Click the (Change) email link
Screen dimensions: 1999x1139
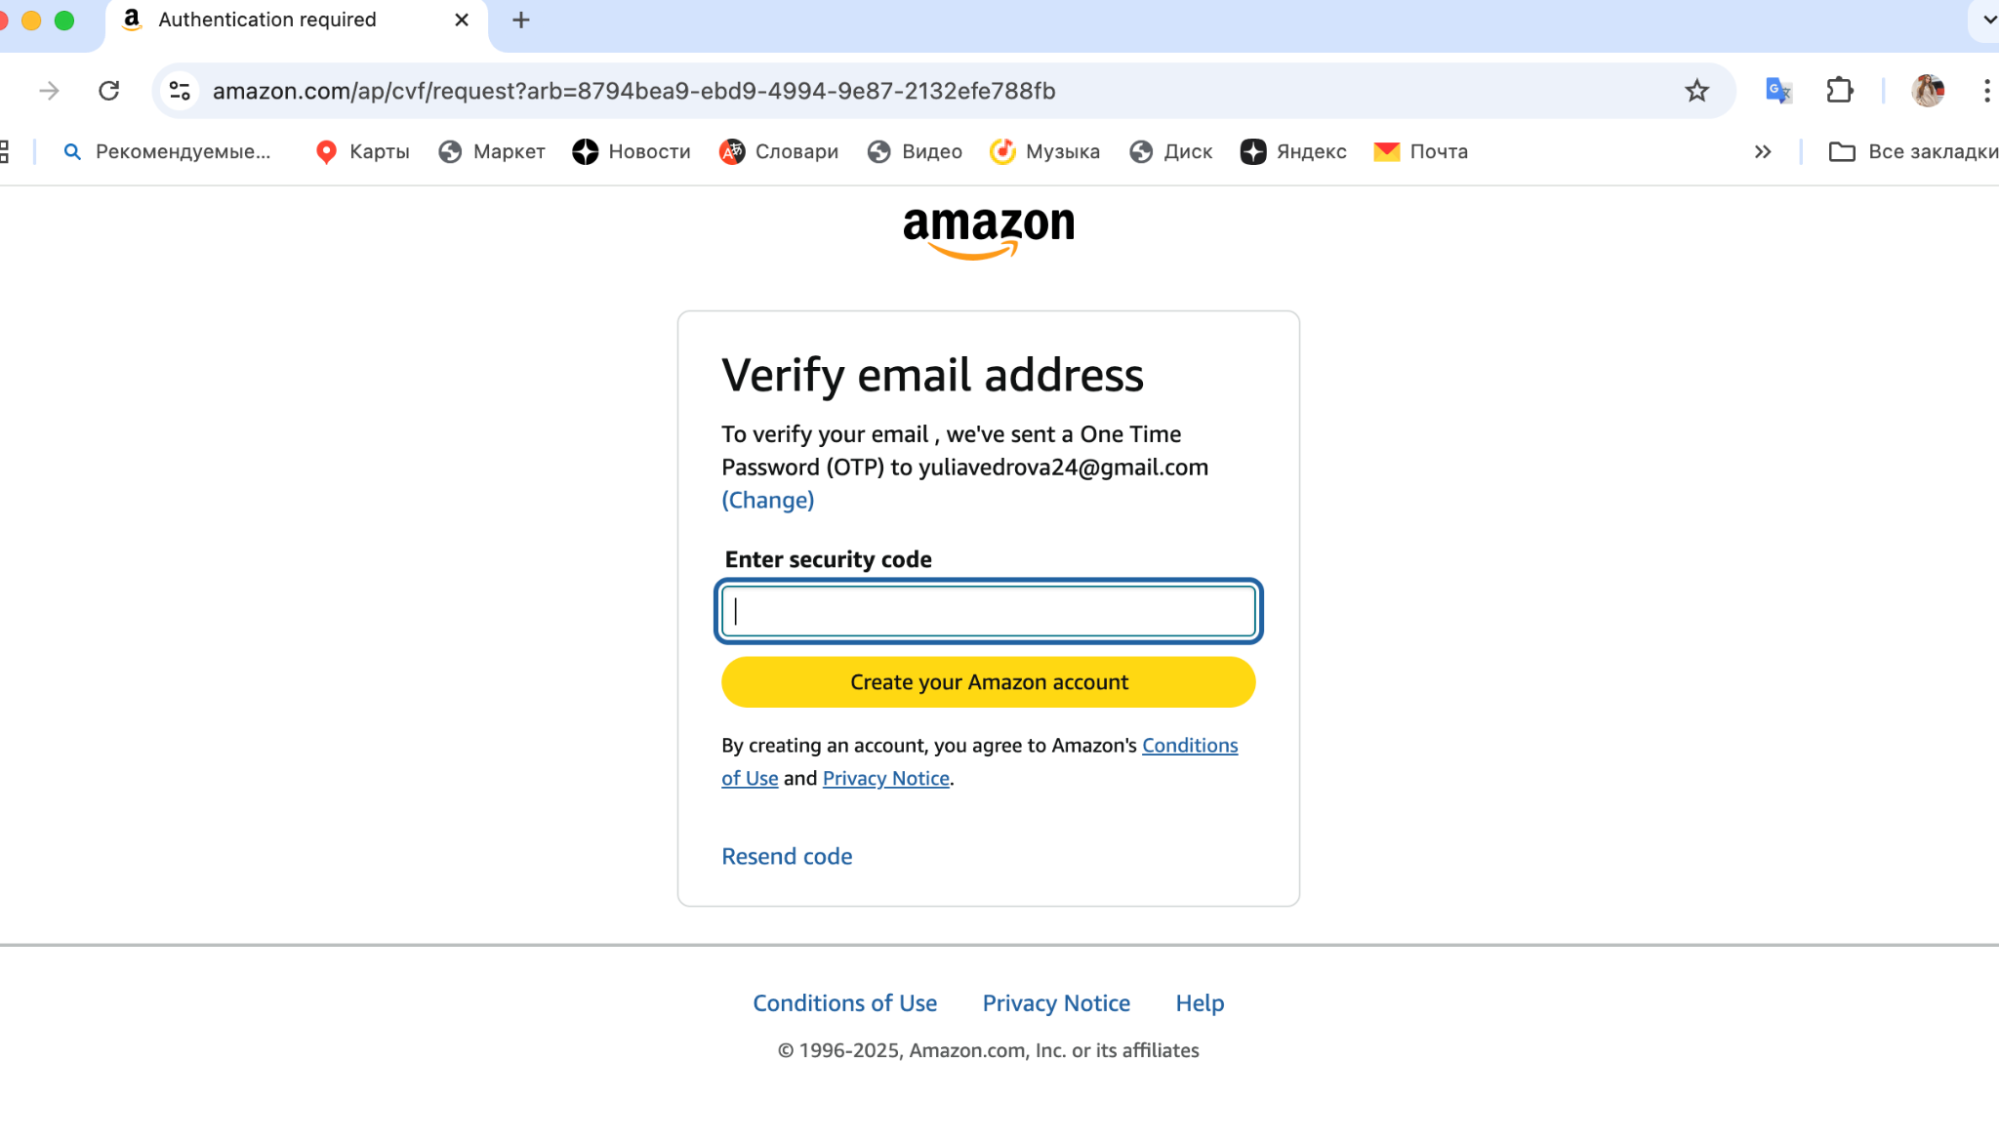[x=767, y=500]
